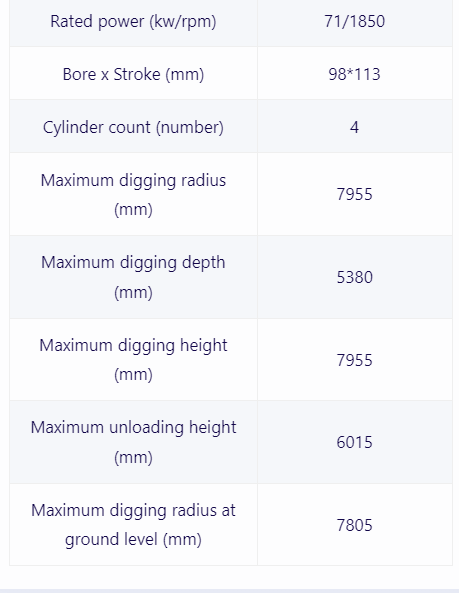This screenshot has height=593, width=459.
Task: Select the 98*113 bore stroke value
Action: [x=354, y=74]
